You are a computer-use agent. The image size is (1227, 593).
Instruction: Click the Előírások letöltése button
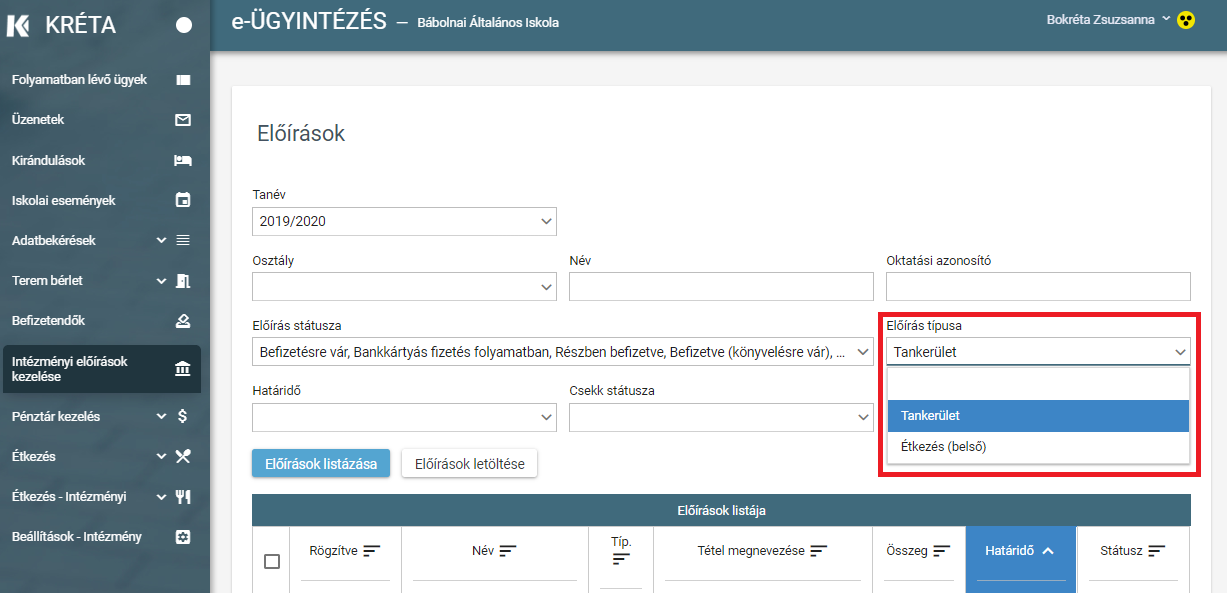[x=470, y=464]
